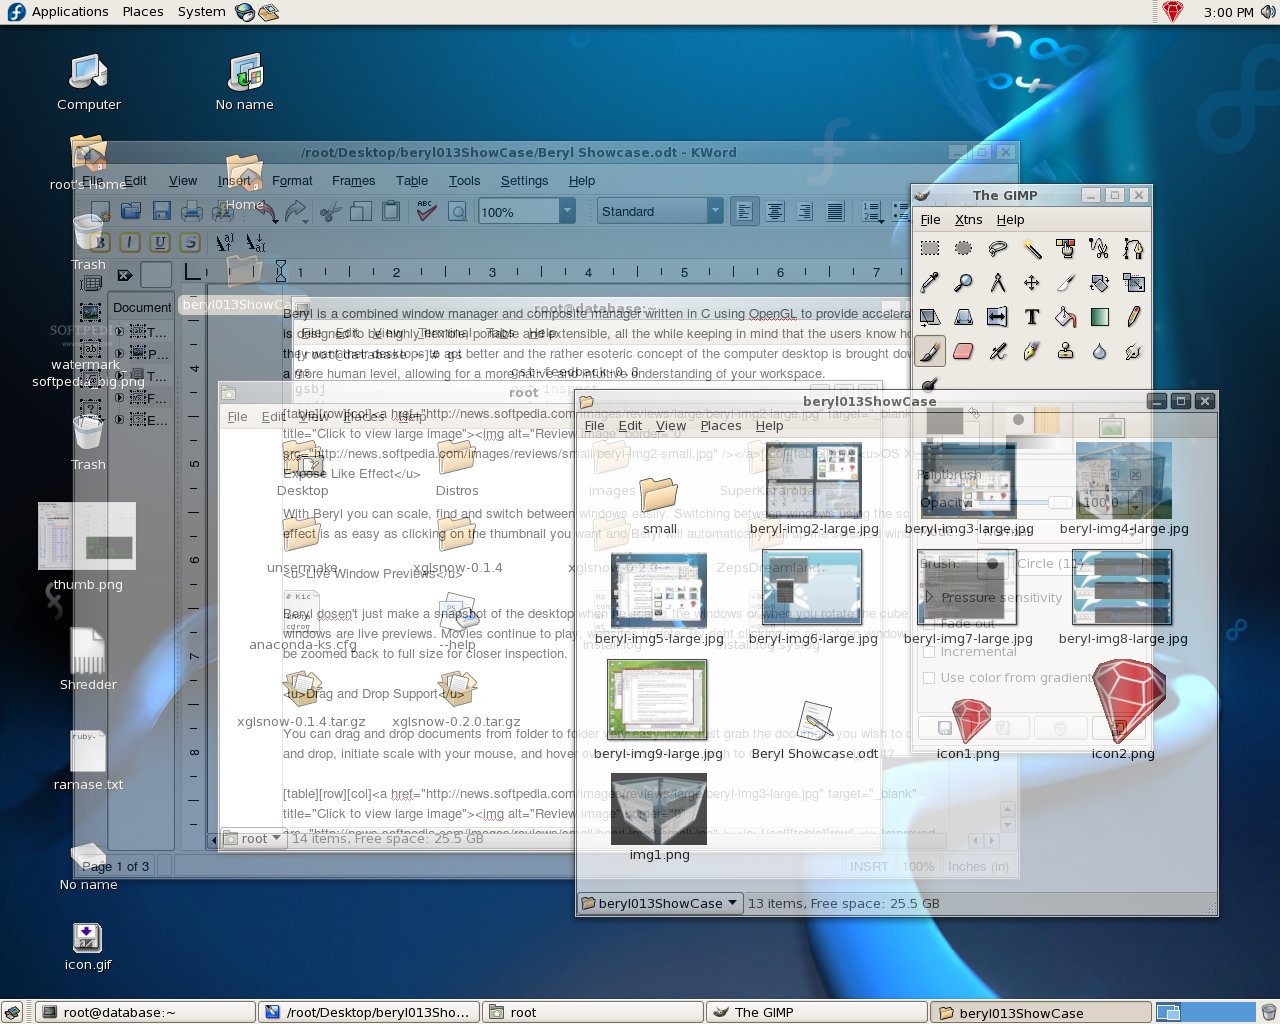Select the Fuzzy Select magic wand tool
This screenshot has width=1280, height=1024.
tap(1032, 249)
